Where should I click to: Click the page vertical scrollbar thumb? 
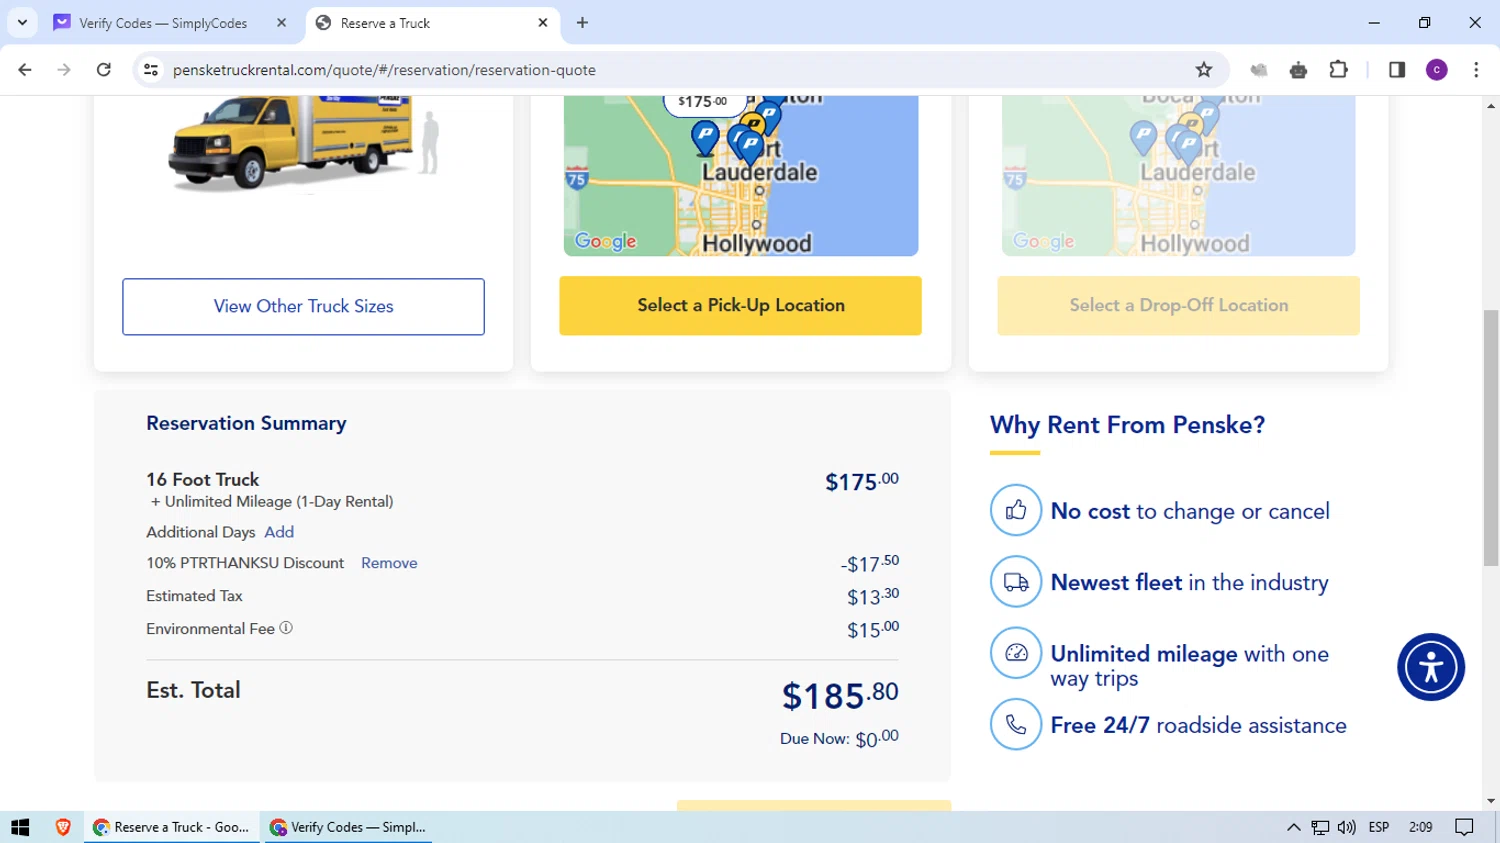(x=1491, y=437)
